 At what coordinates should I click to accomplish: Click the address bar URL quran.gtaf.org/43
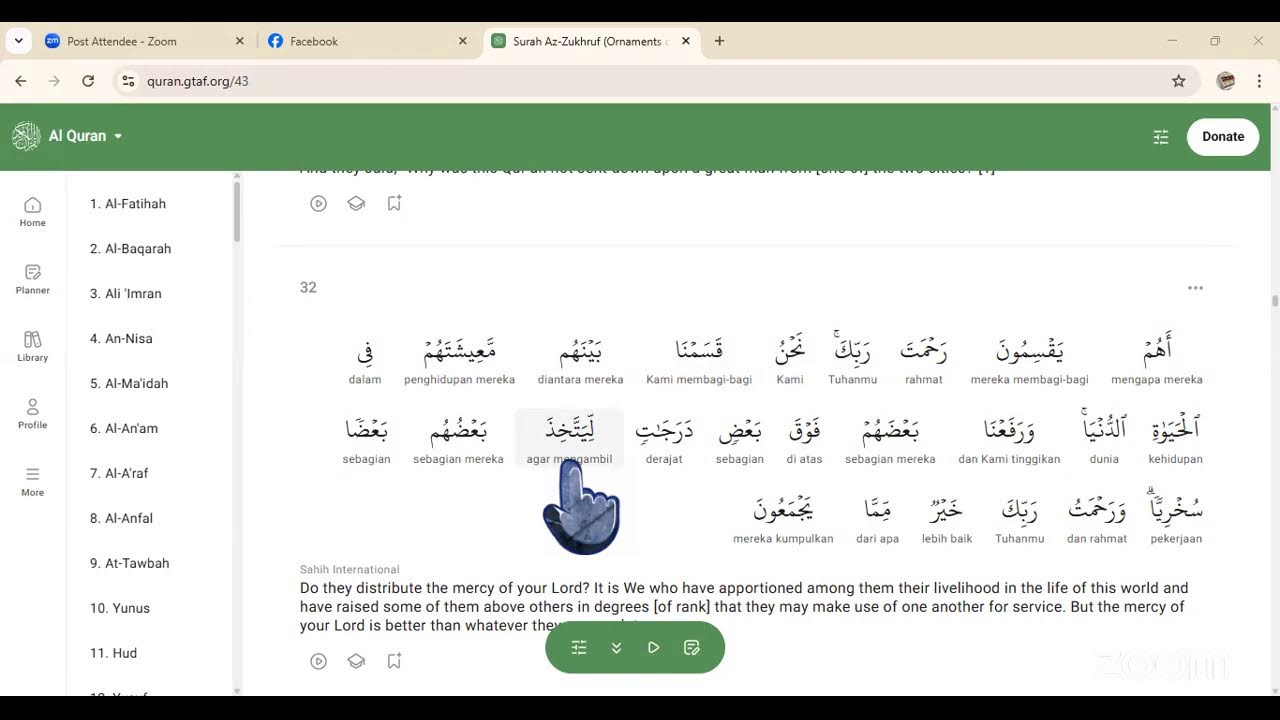pyautogui.click(x=198, y=81)
